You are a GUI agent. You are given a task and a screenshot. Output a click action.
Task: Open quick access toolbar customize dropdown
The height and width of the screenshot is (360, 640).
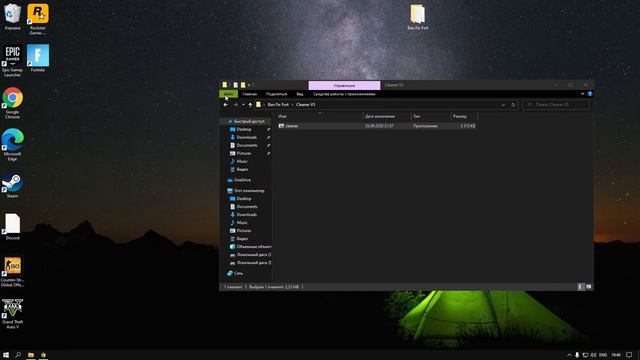point(249,85)
